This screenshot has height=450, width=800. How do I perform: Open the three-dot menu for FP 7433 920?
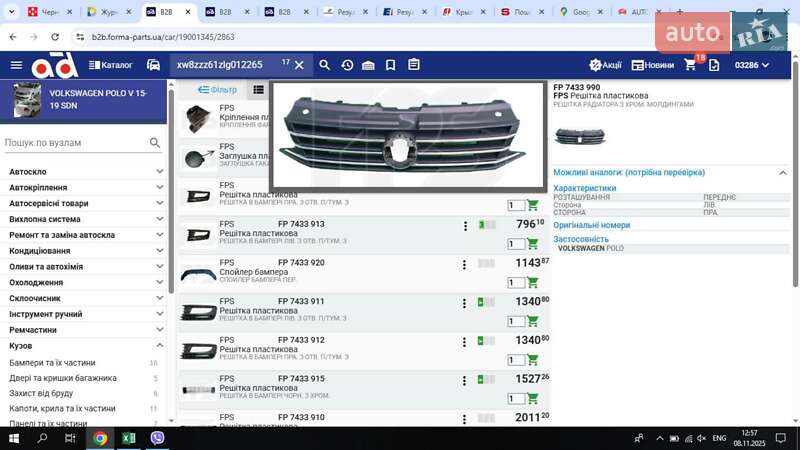coord(465,265)
